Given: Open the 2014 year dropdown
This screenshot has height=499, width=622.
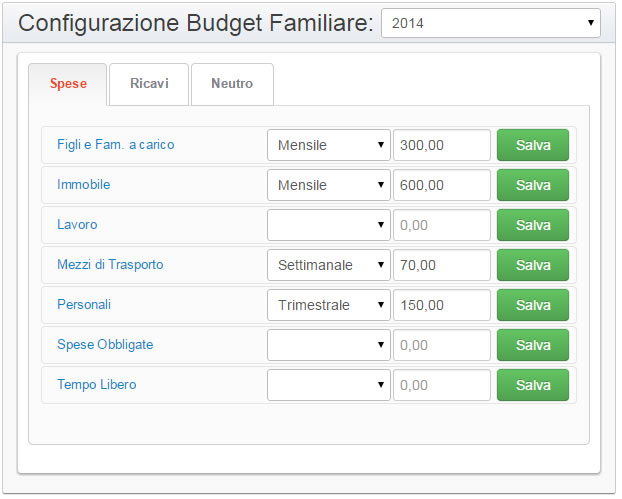Looking at the screenshot, I should click(491, 23).
